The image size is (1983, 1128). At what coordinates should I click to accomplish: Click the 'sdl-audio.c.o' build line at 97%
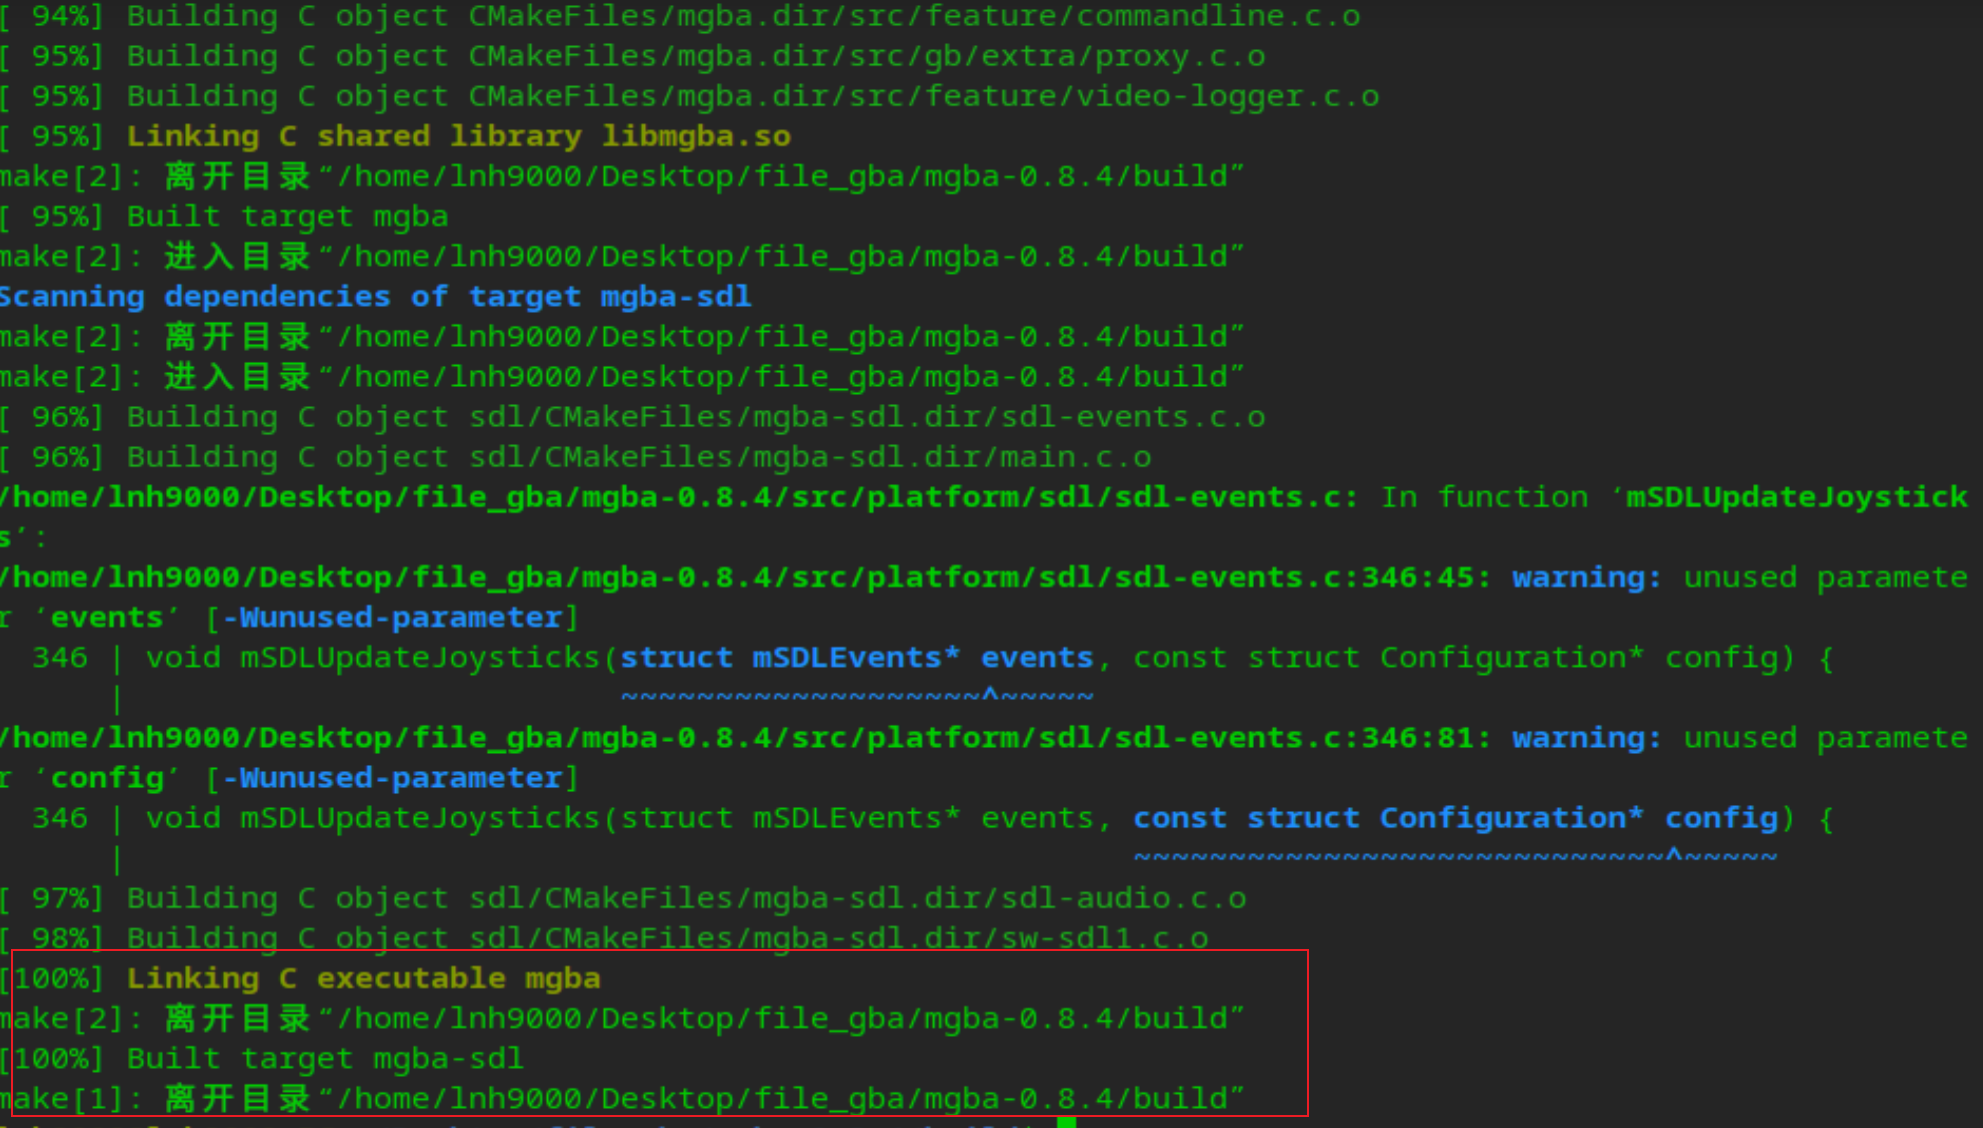[623, 897]
